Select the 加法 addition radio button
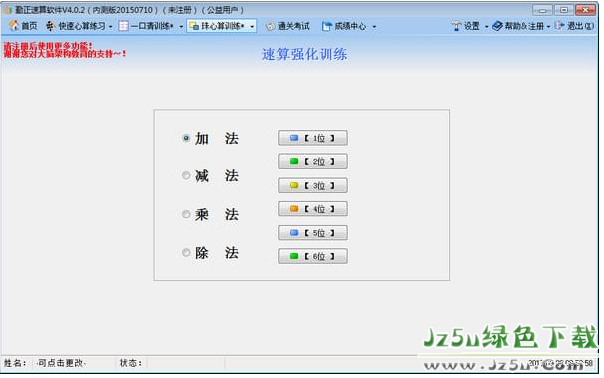The height and width of the screenshot is (378, 604). pos(186,138)
